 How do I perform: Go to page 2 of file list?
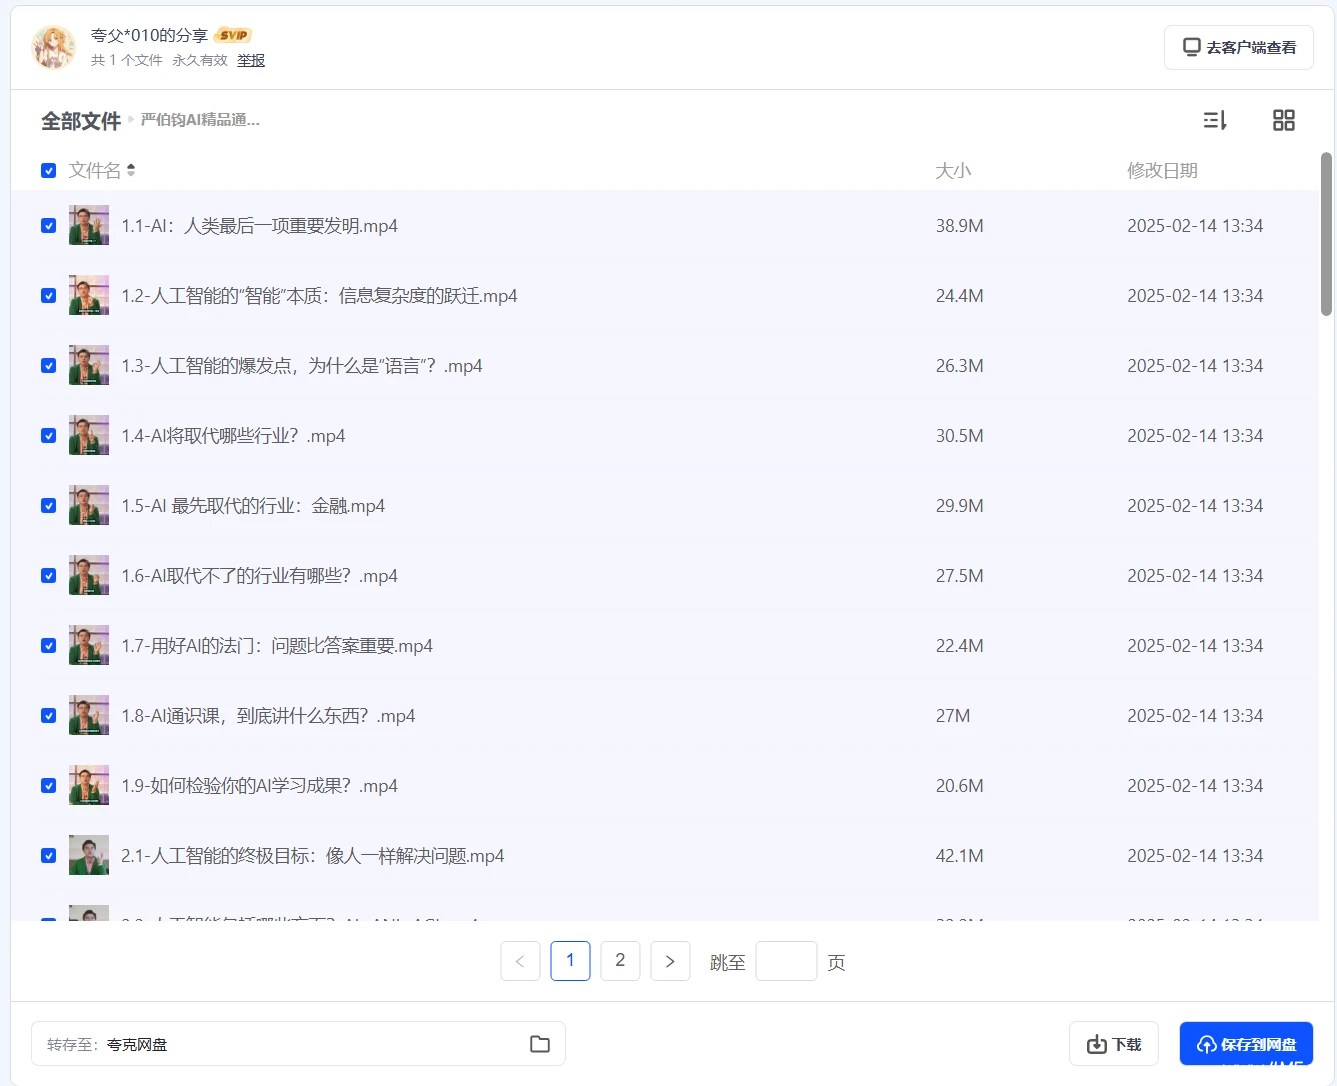click(620, 961)
